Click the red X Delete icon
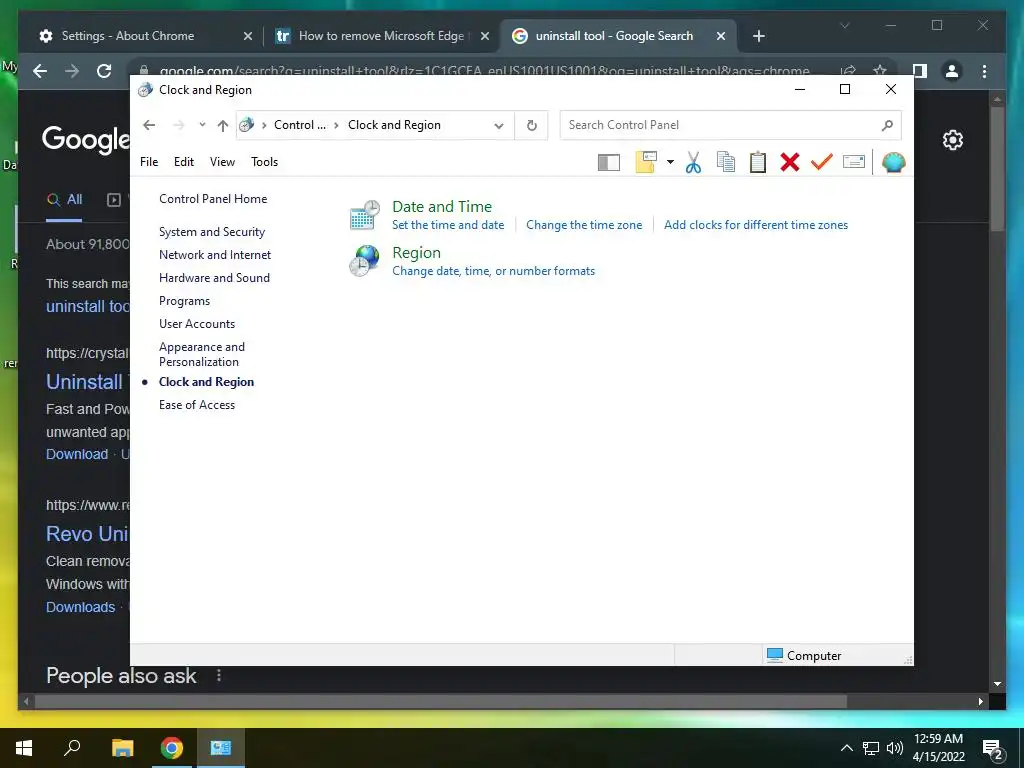The height and width of the screenshot is (768, 1024). 790,162
